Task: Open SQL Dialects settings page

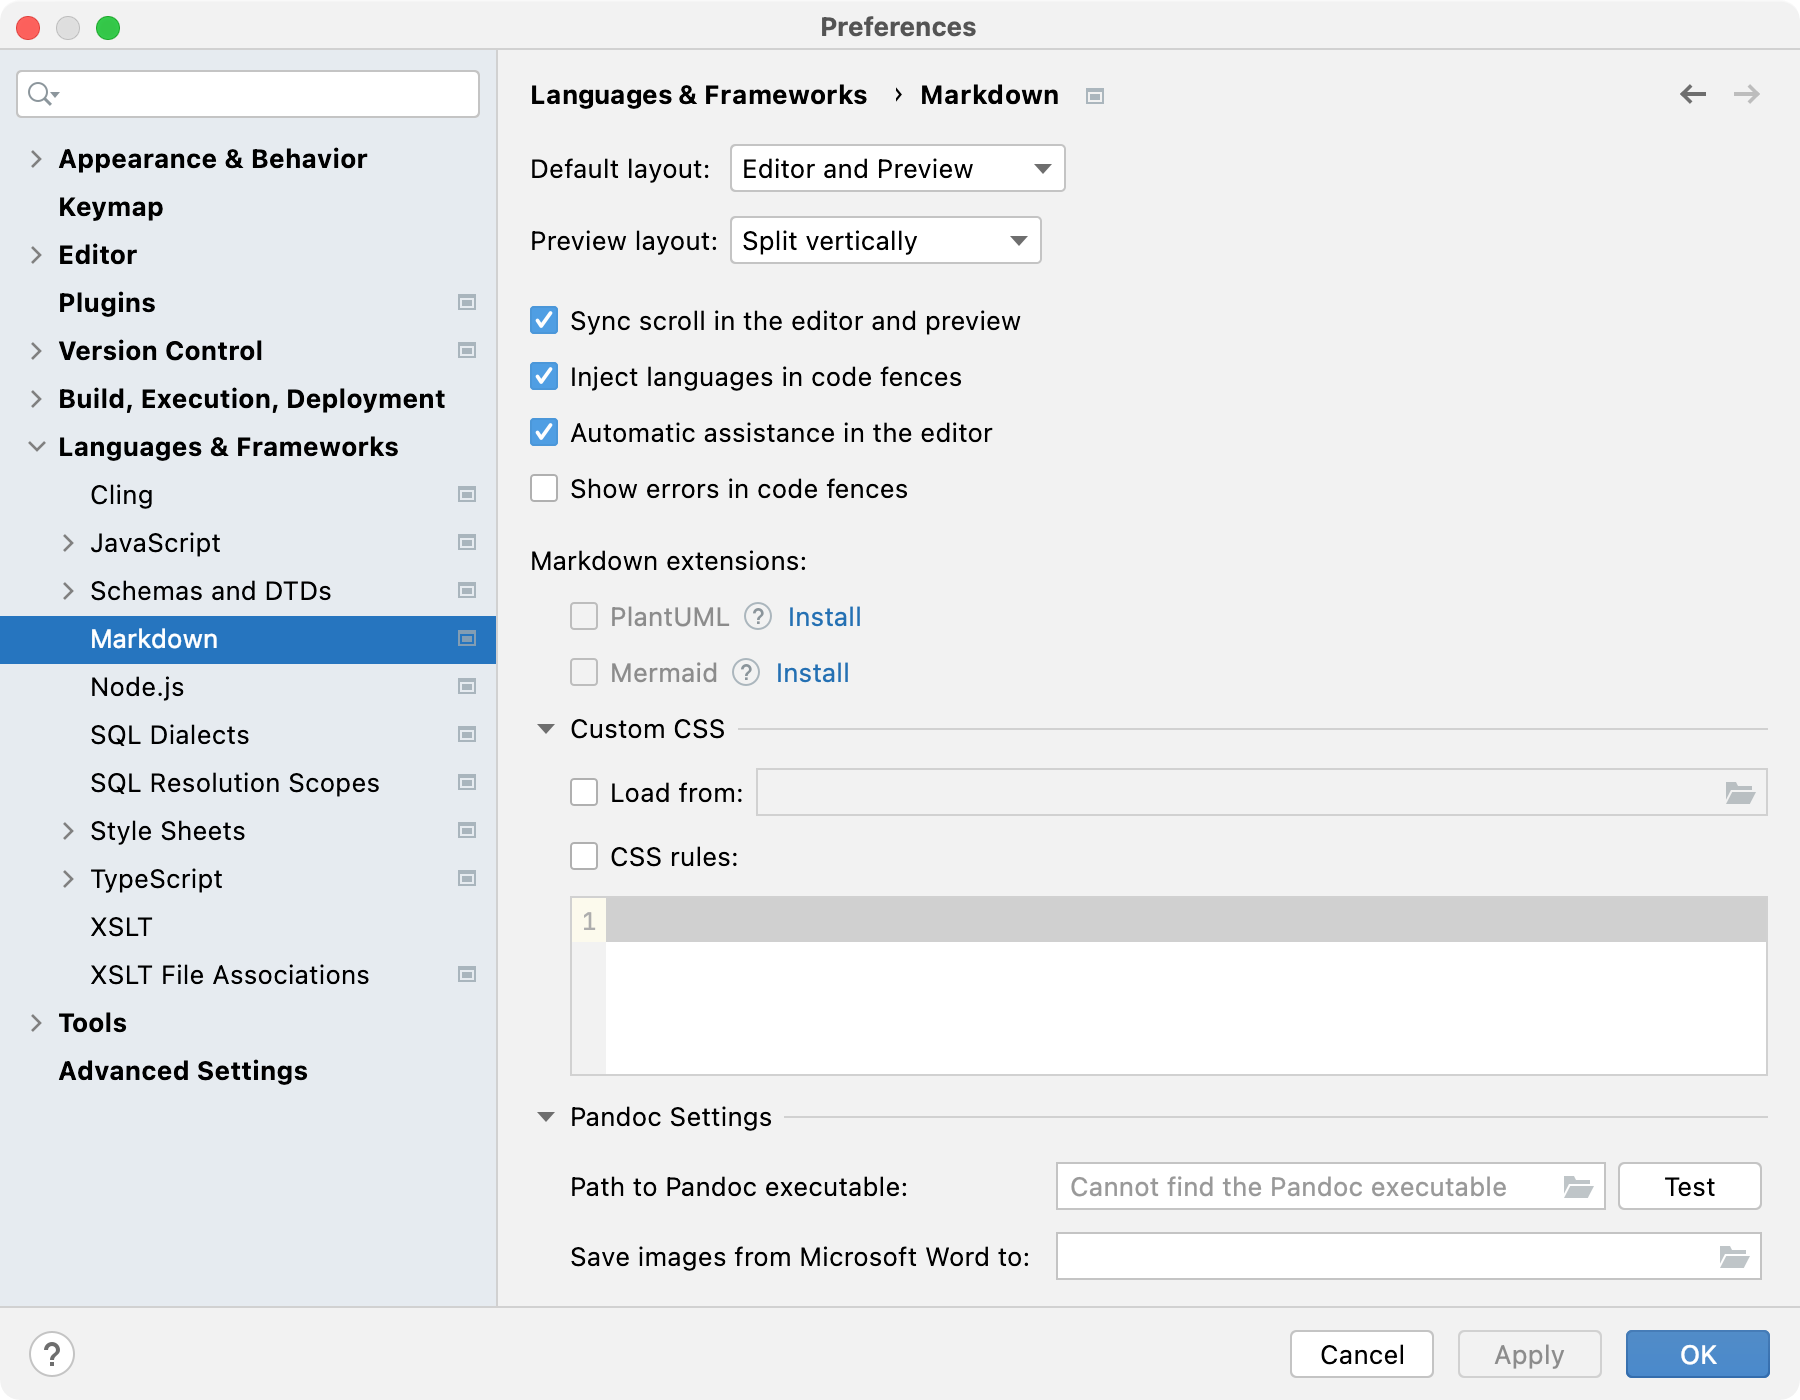Action: 170,735
